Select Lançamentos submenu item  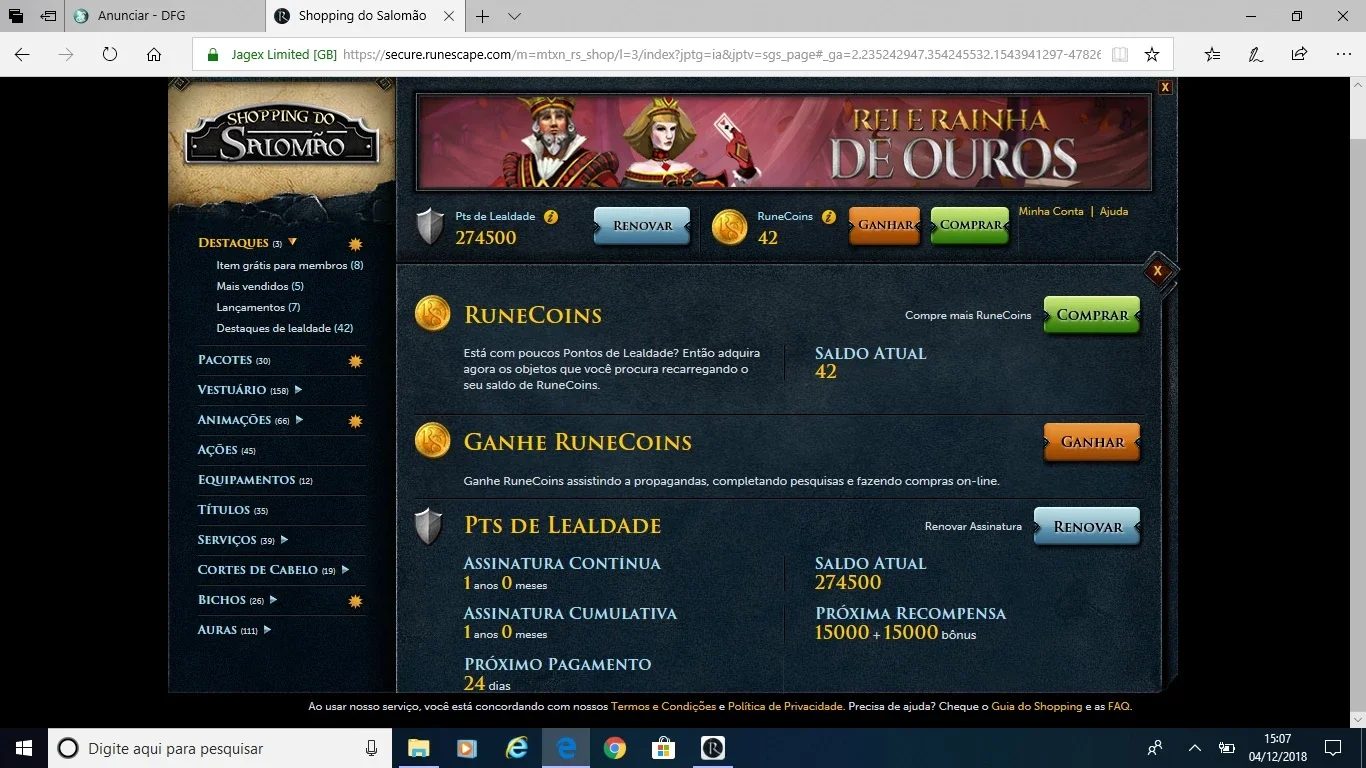[258, 308]
